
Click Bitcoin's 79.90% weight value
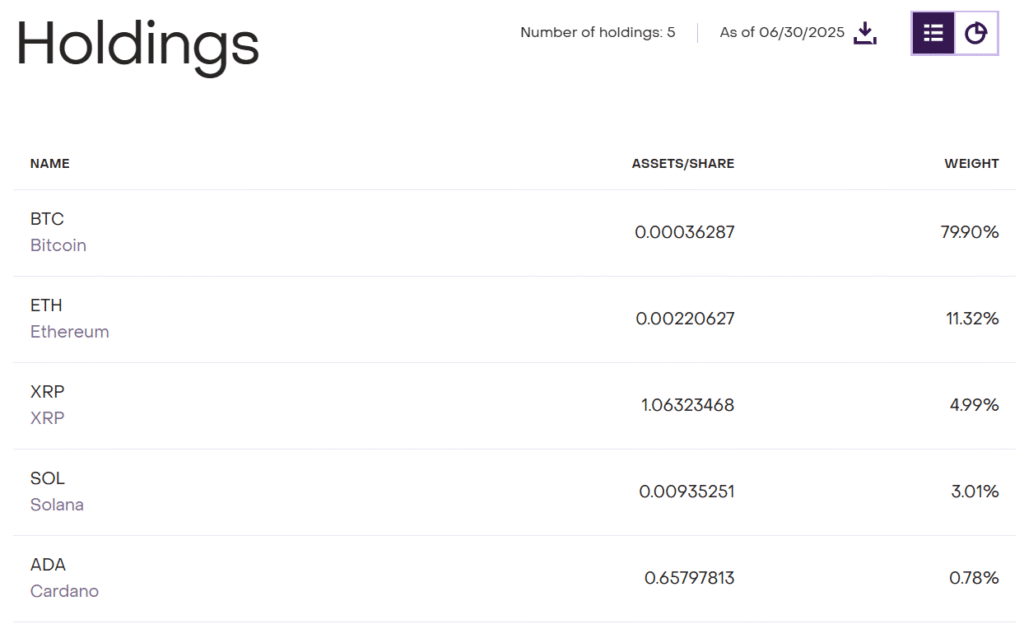coord(969,232)
